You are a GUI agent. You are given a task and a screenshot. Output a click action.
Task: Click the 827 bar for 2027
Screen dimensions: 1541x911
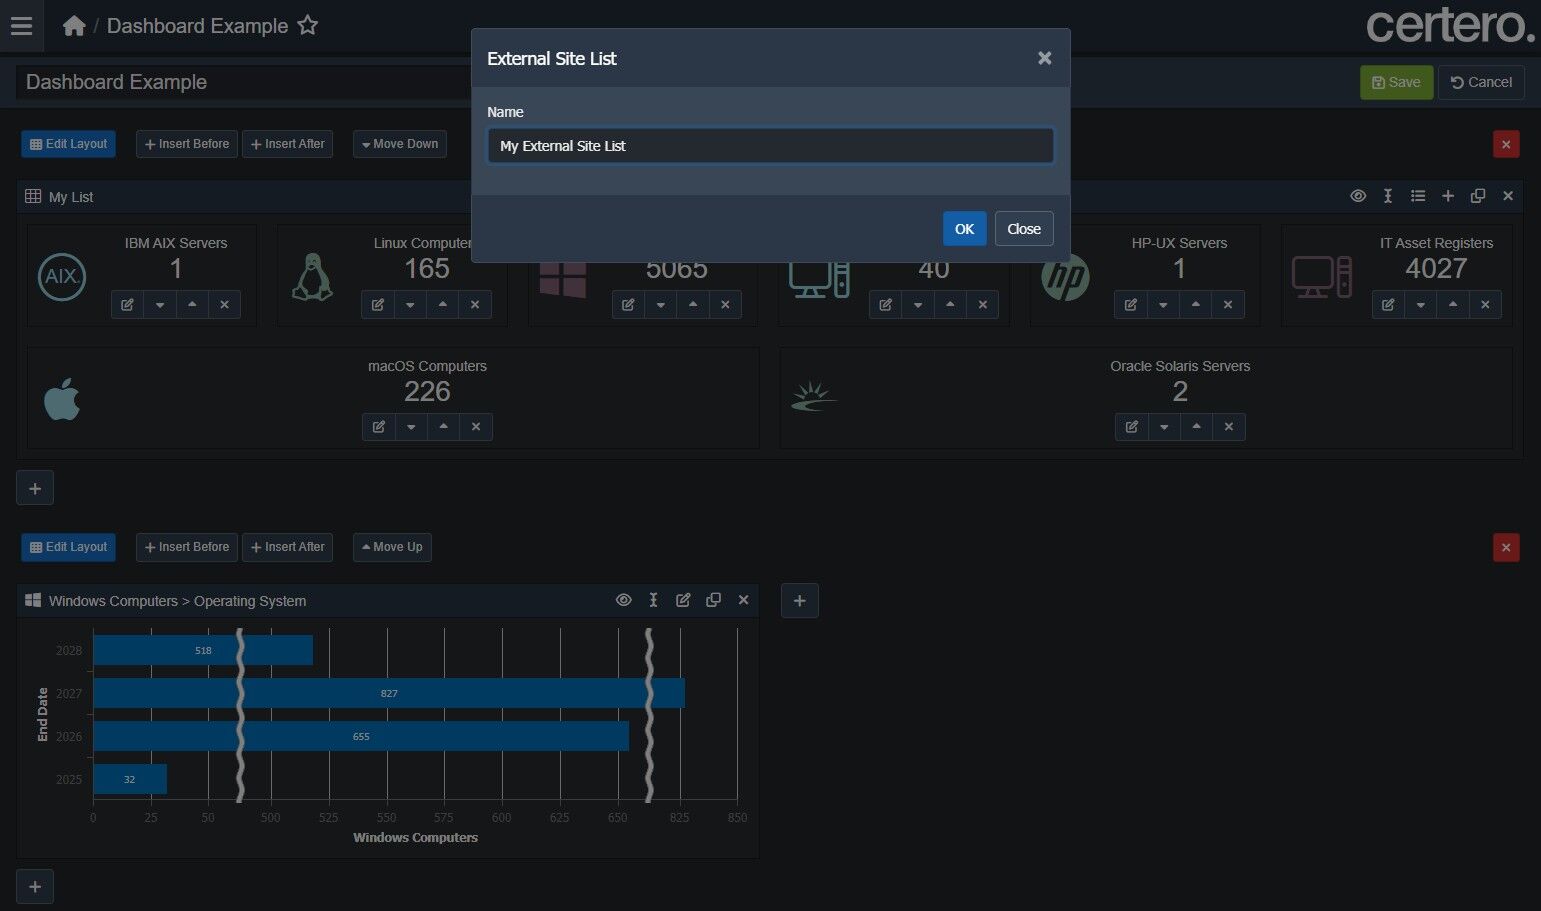[389, 693]
